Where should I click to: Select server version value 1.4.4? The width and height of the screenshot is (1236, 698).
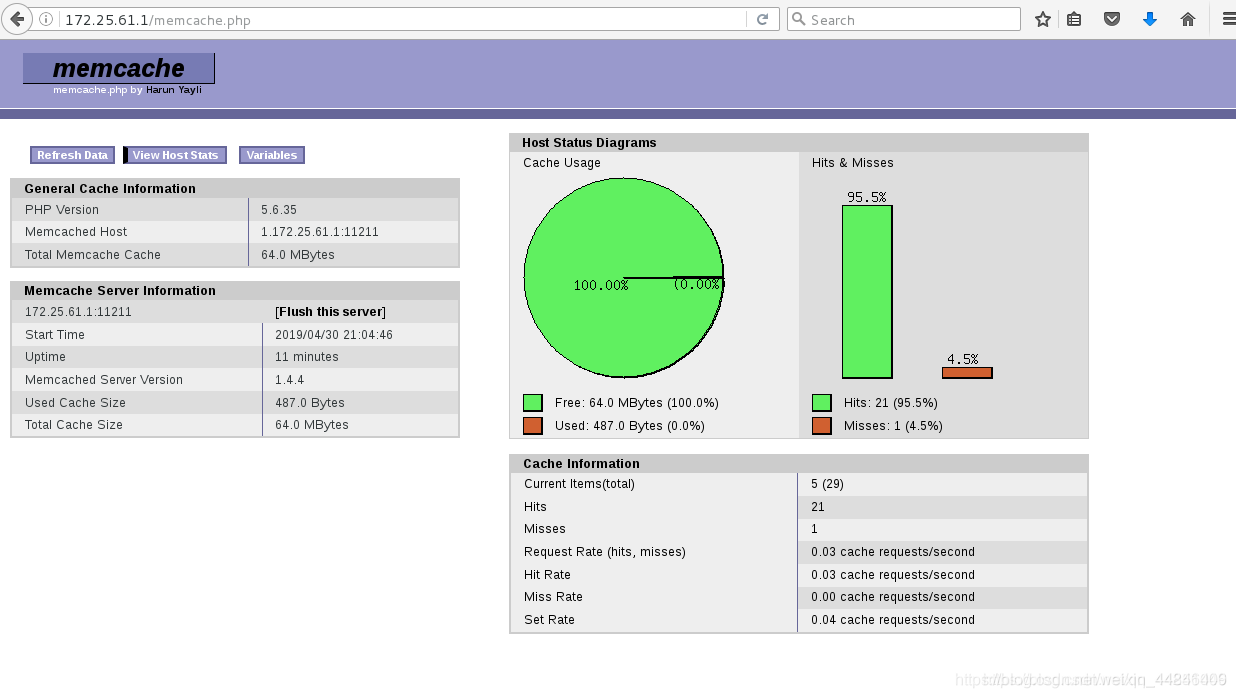[x=290, y=380]
